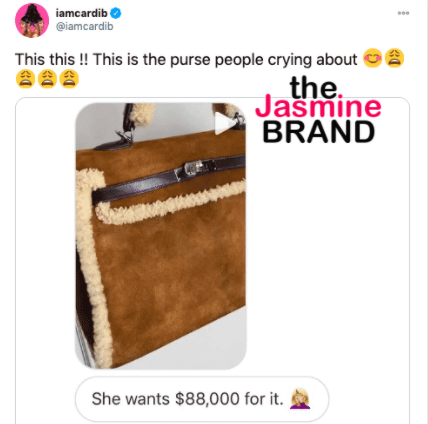
Task: Click the first weary face emoji after smiley
Action: pyautogui.click(x=395, y=58)
